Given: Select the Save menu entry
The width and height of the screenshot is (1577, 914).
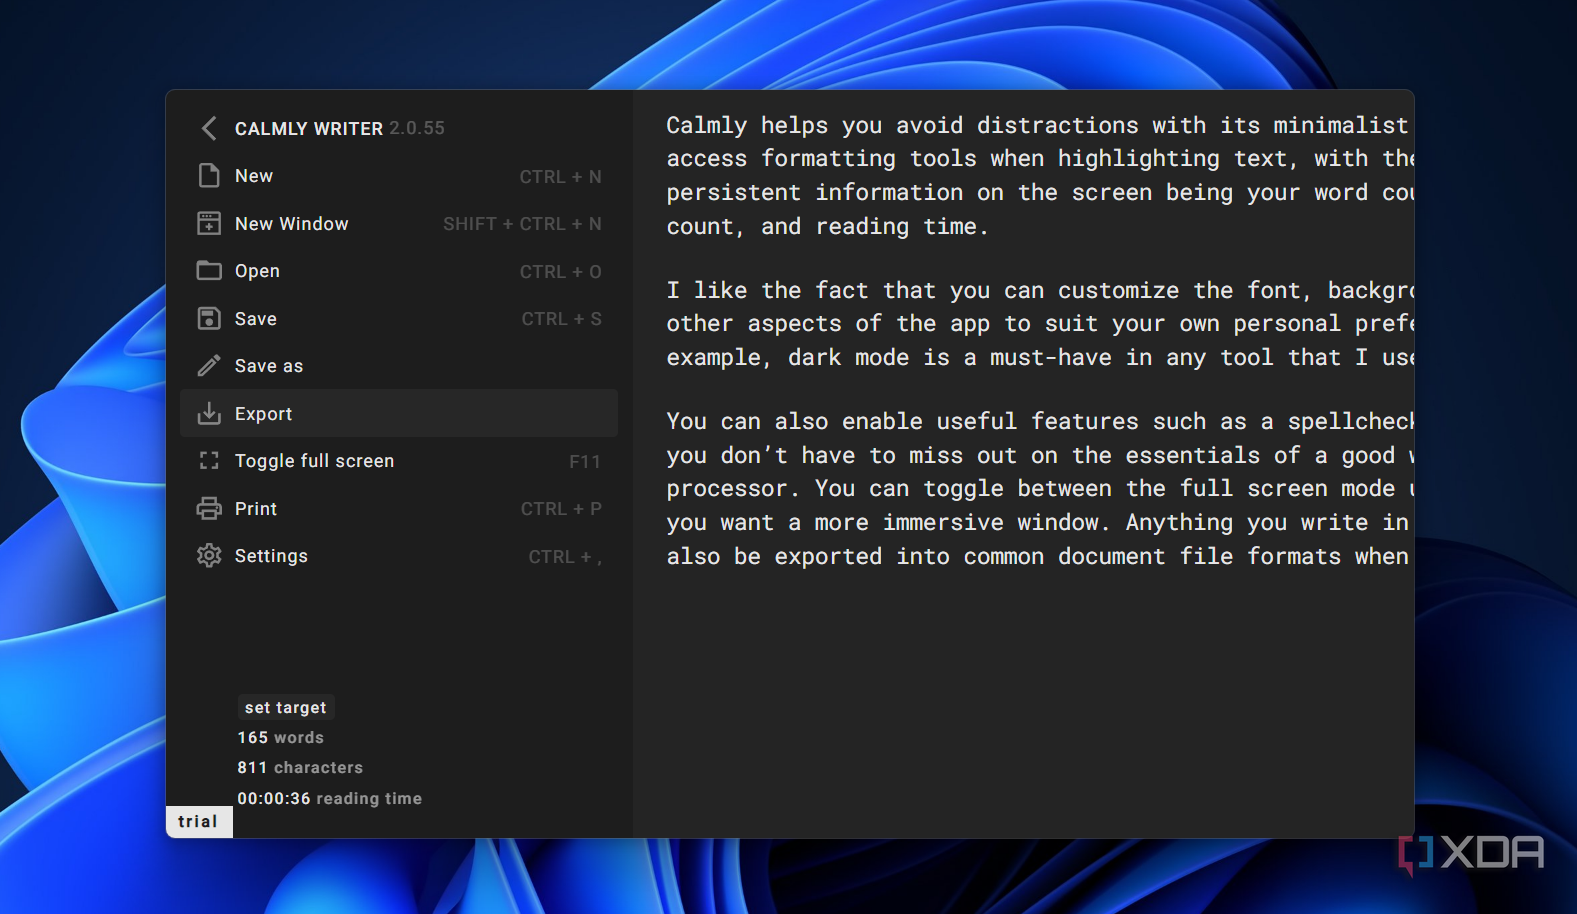Looking at the screenshot, I should 399,318.
